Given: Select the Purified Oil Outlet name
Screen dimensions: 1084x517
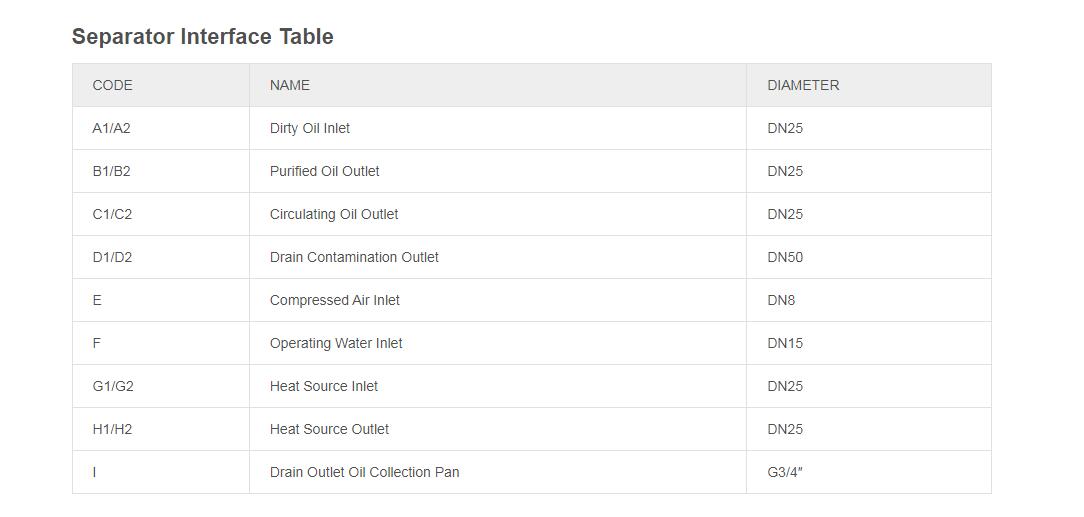Looking at the screenshot, I should click(324, 171).
